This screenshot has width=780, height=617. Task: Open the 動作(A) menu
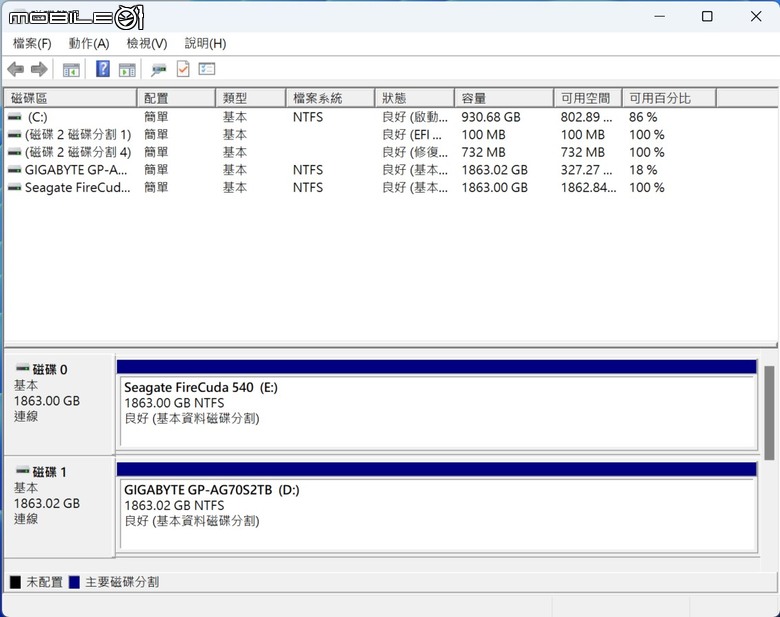tap(89, 44)
